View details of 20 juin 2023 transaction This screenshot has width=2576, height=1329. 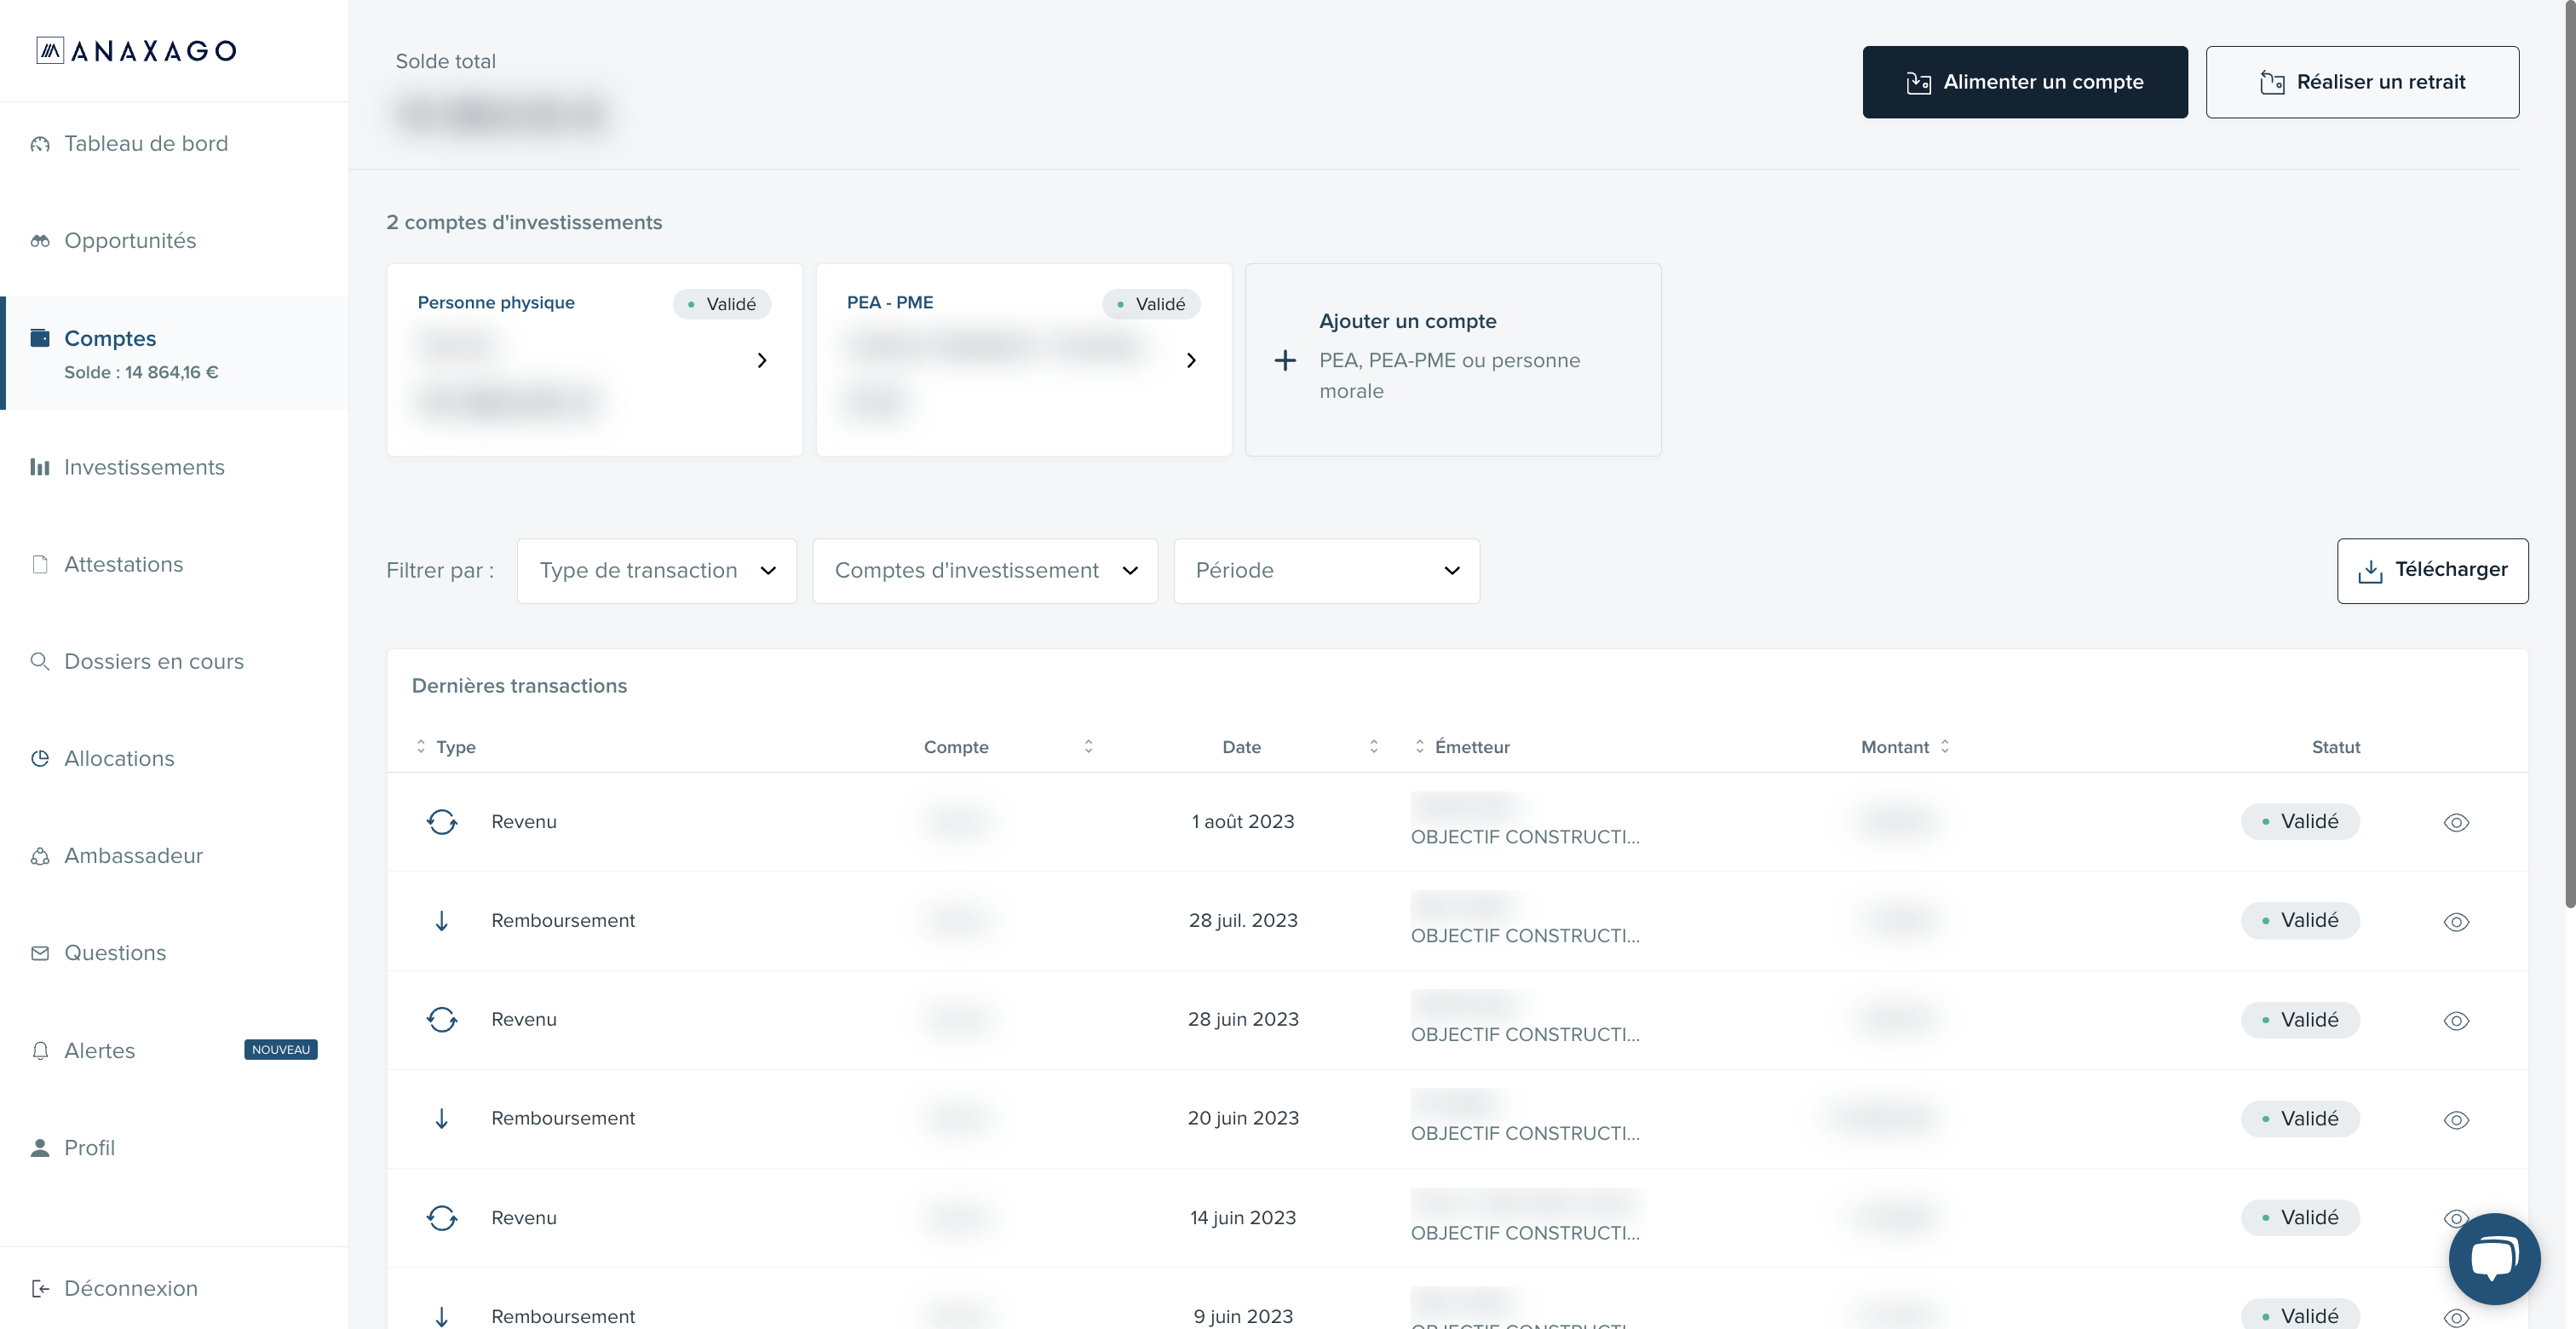tap(2456, 1120)
